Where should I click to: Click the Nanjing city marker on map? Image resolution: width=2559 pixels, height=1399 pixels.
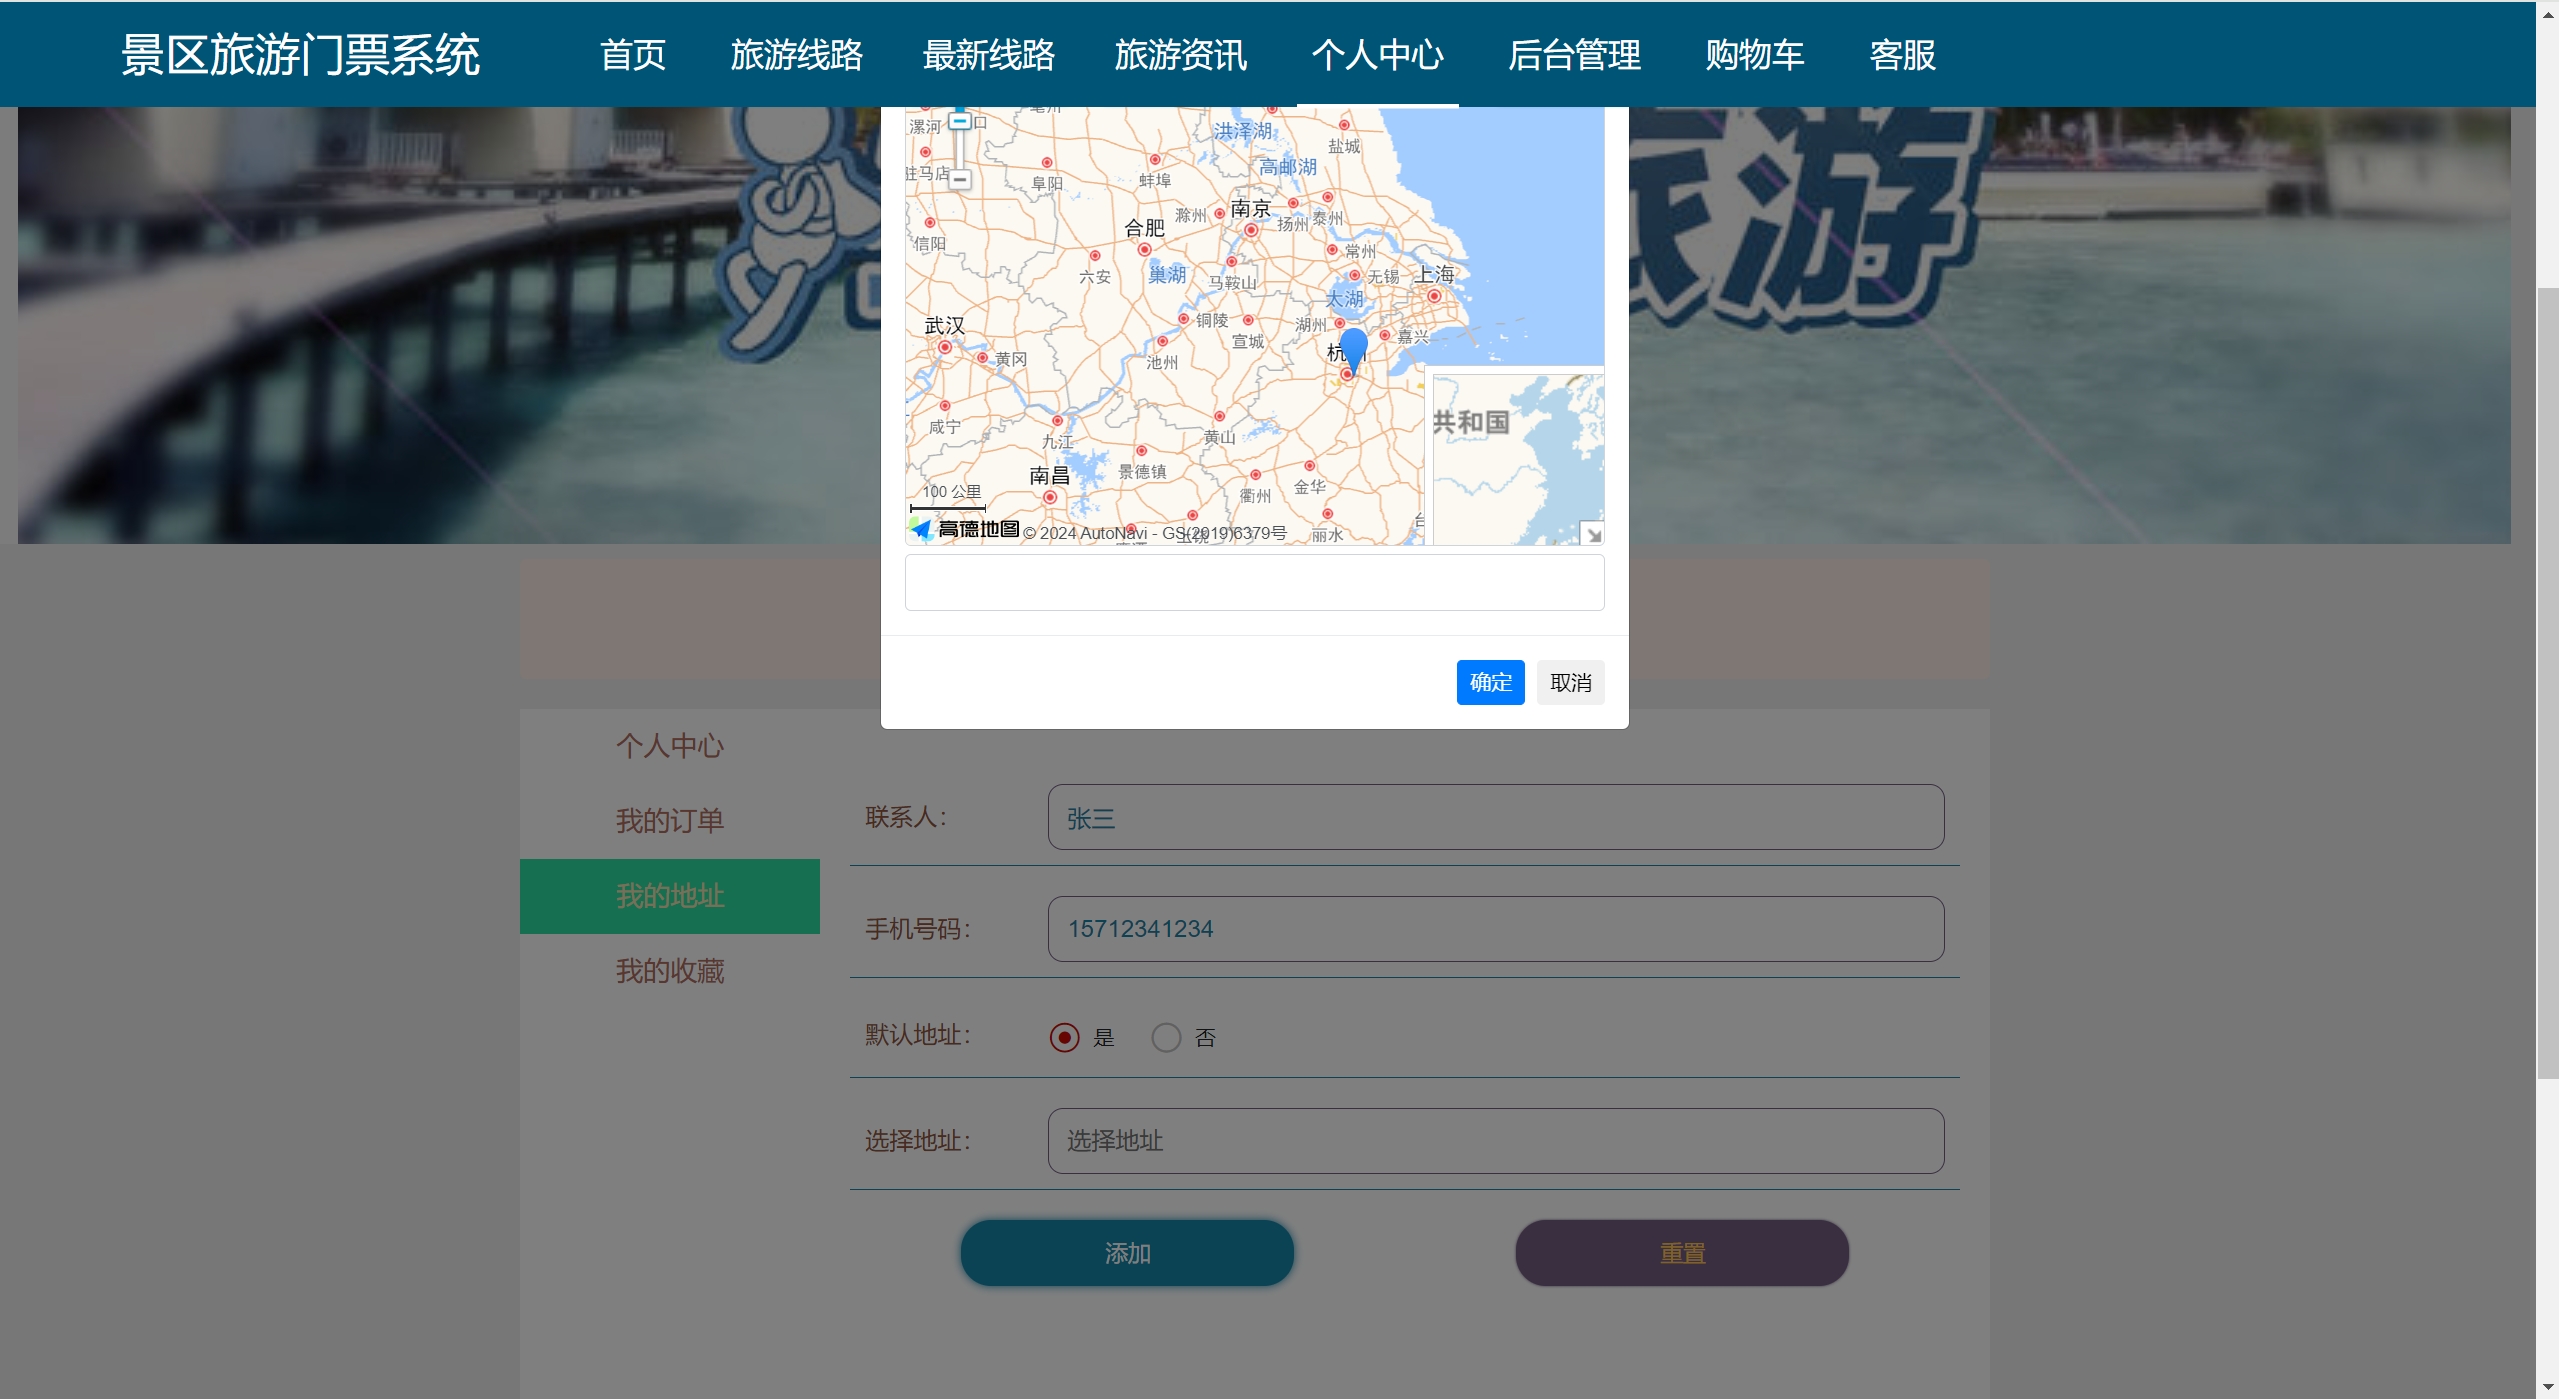pyautogui.click(x=1251, y=230)
